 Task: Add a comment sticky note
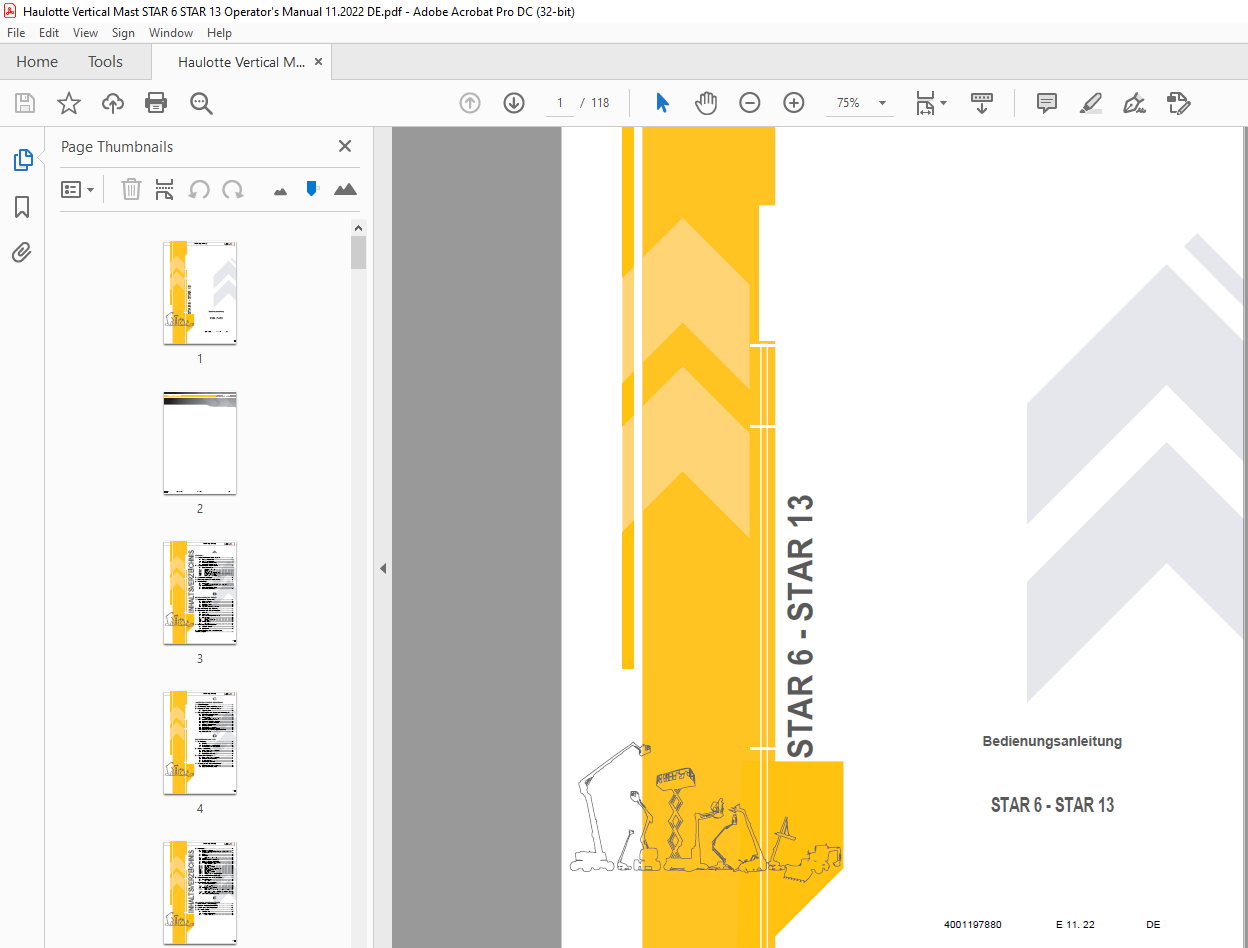[1047, 103]
